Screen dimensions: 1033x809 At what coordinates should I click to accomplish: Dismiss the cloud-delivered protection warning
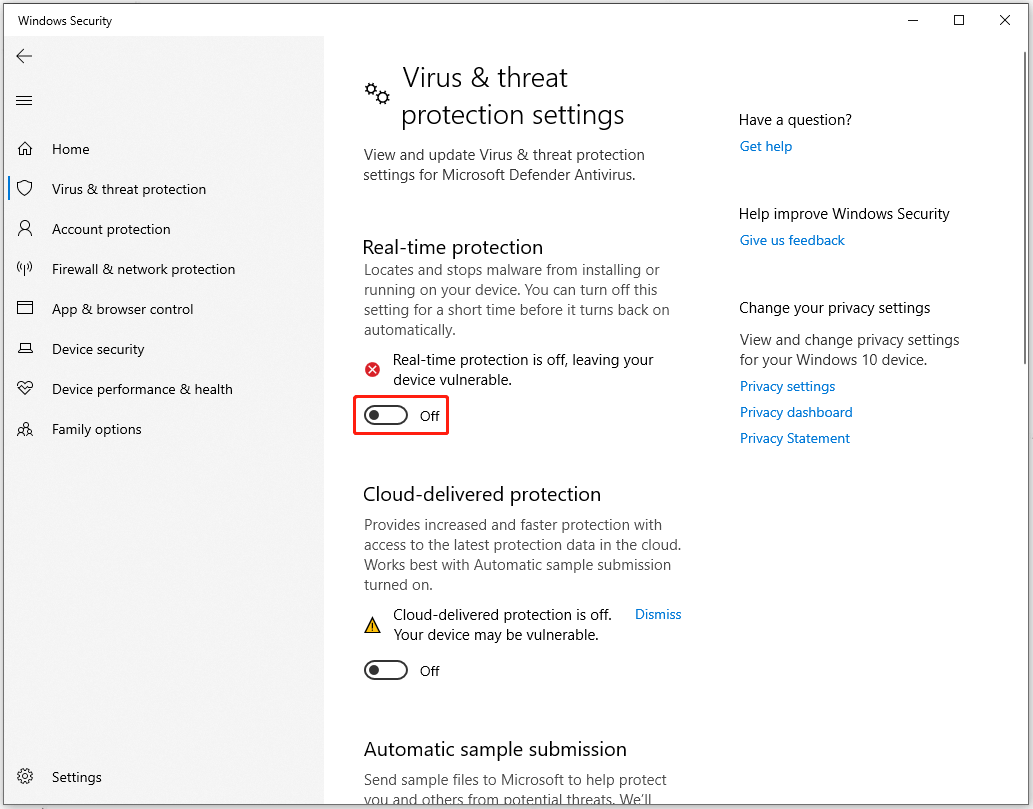pyautogui.click(x=657, y=614)
